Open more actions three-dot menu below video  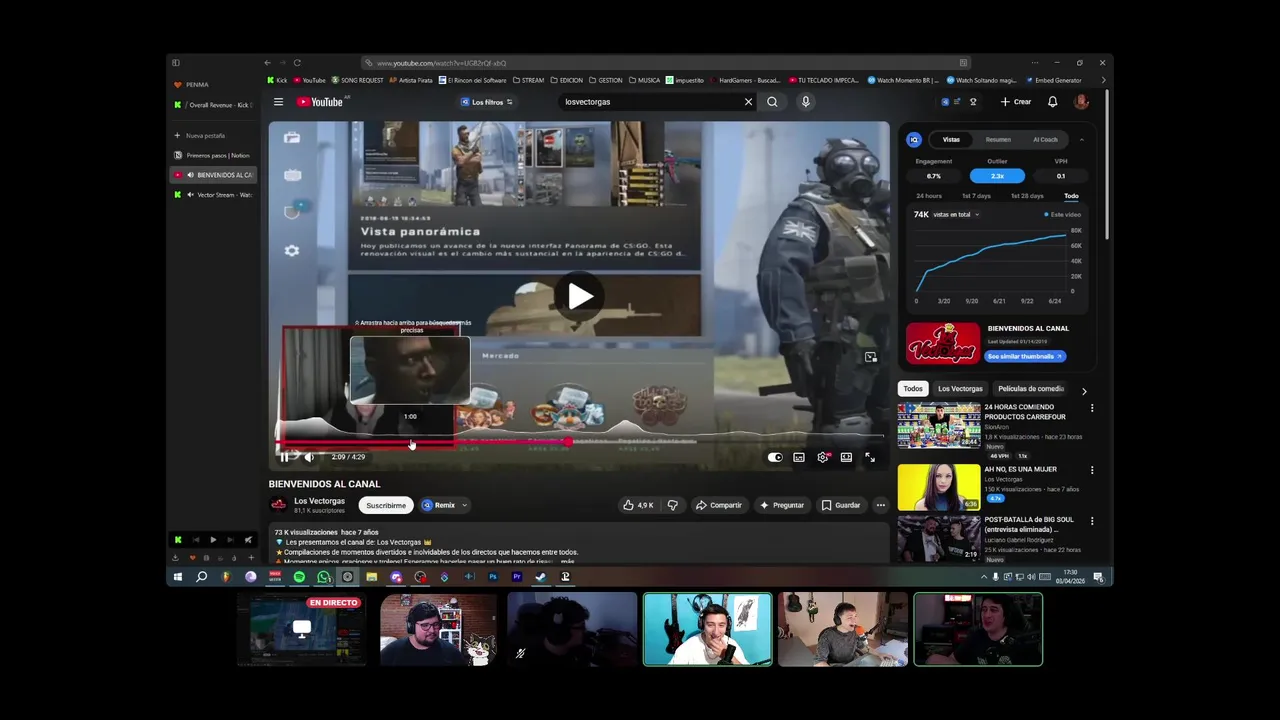[880, 505]
